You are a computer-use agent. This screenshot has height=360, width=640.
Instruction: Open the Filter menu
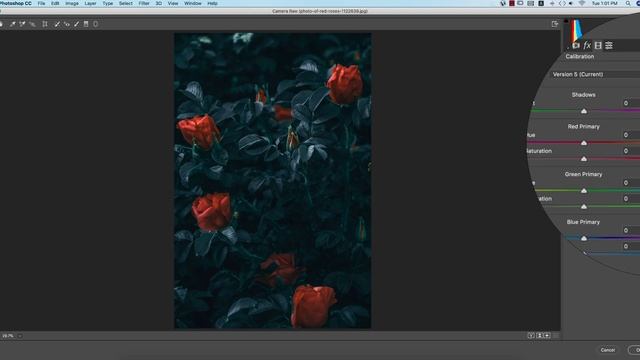[144, 3]
